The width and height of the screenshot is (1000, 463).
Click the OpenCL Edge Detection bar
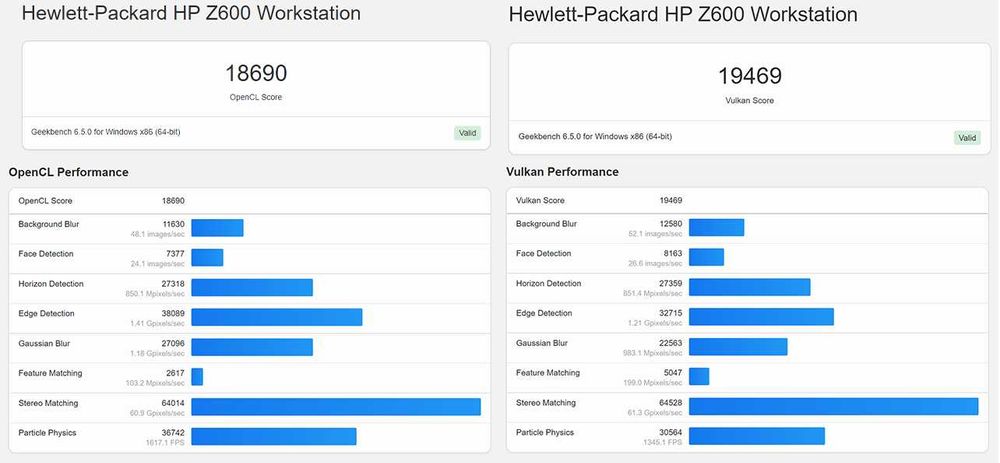[276, 317]
